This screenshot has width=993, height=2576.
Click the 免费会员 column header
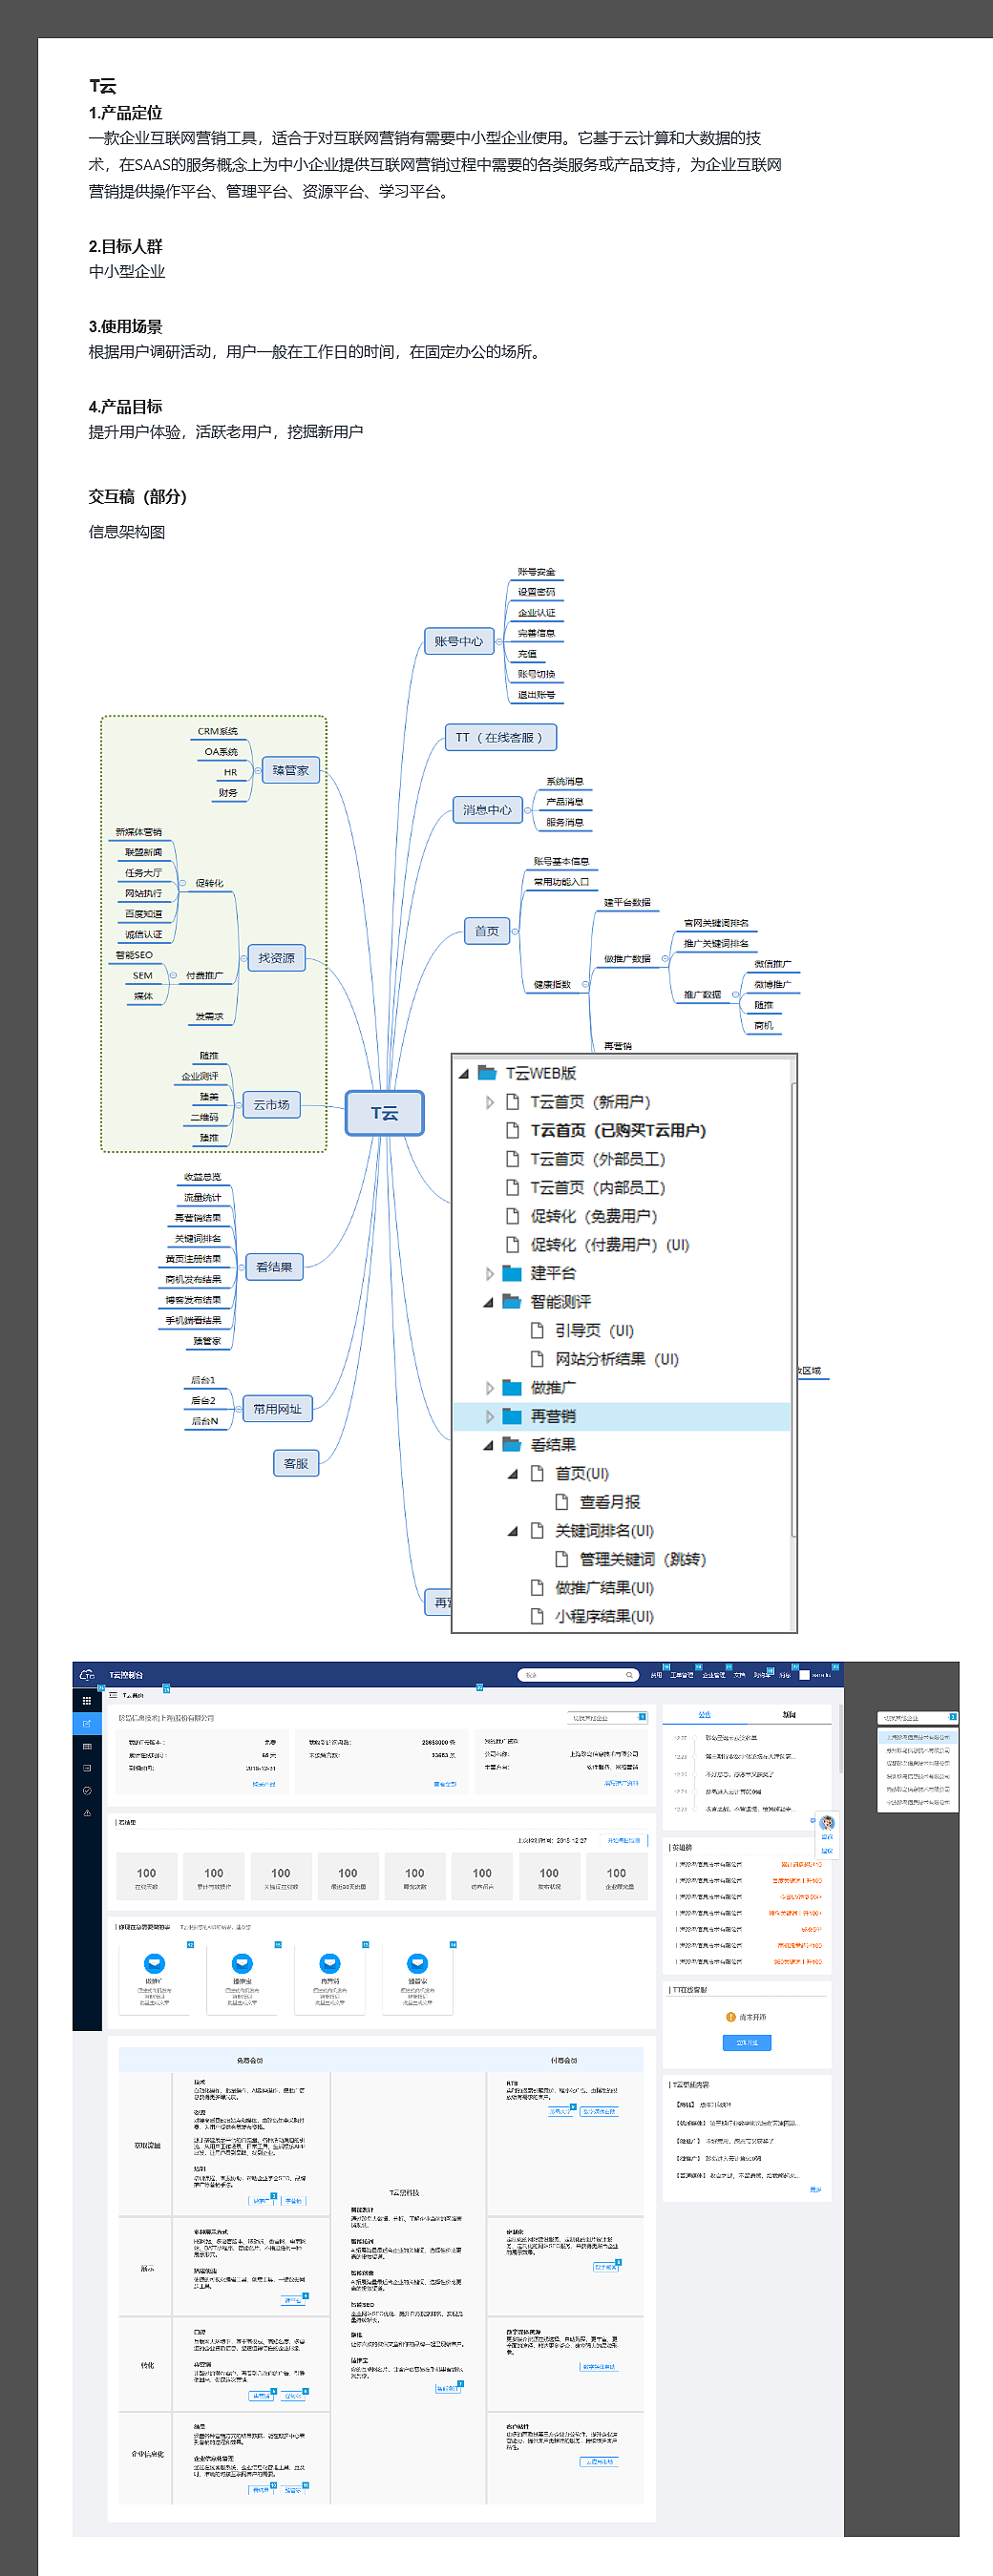point(250,2060)
